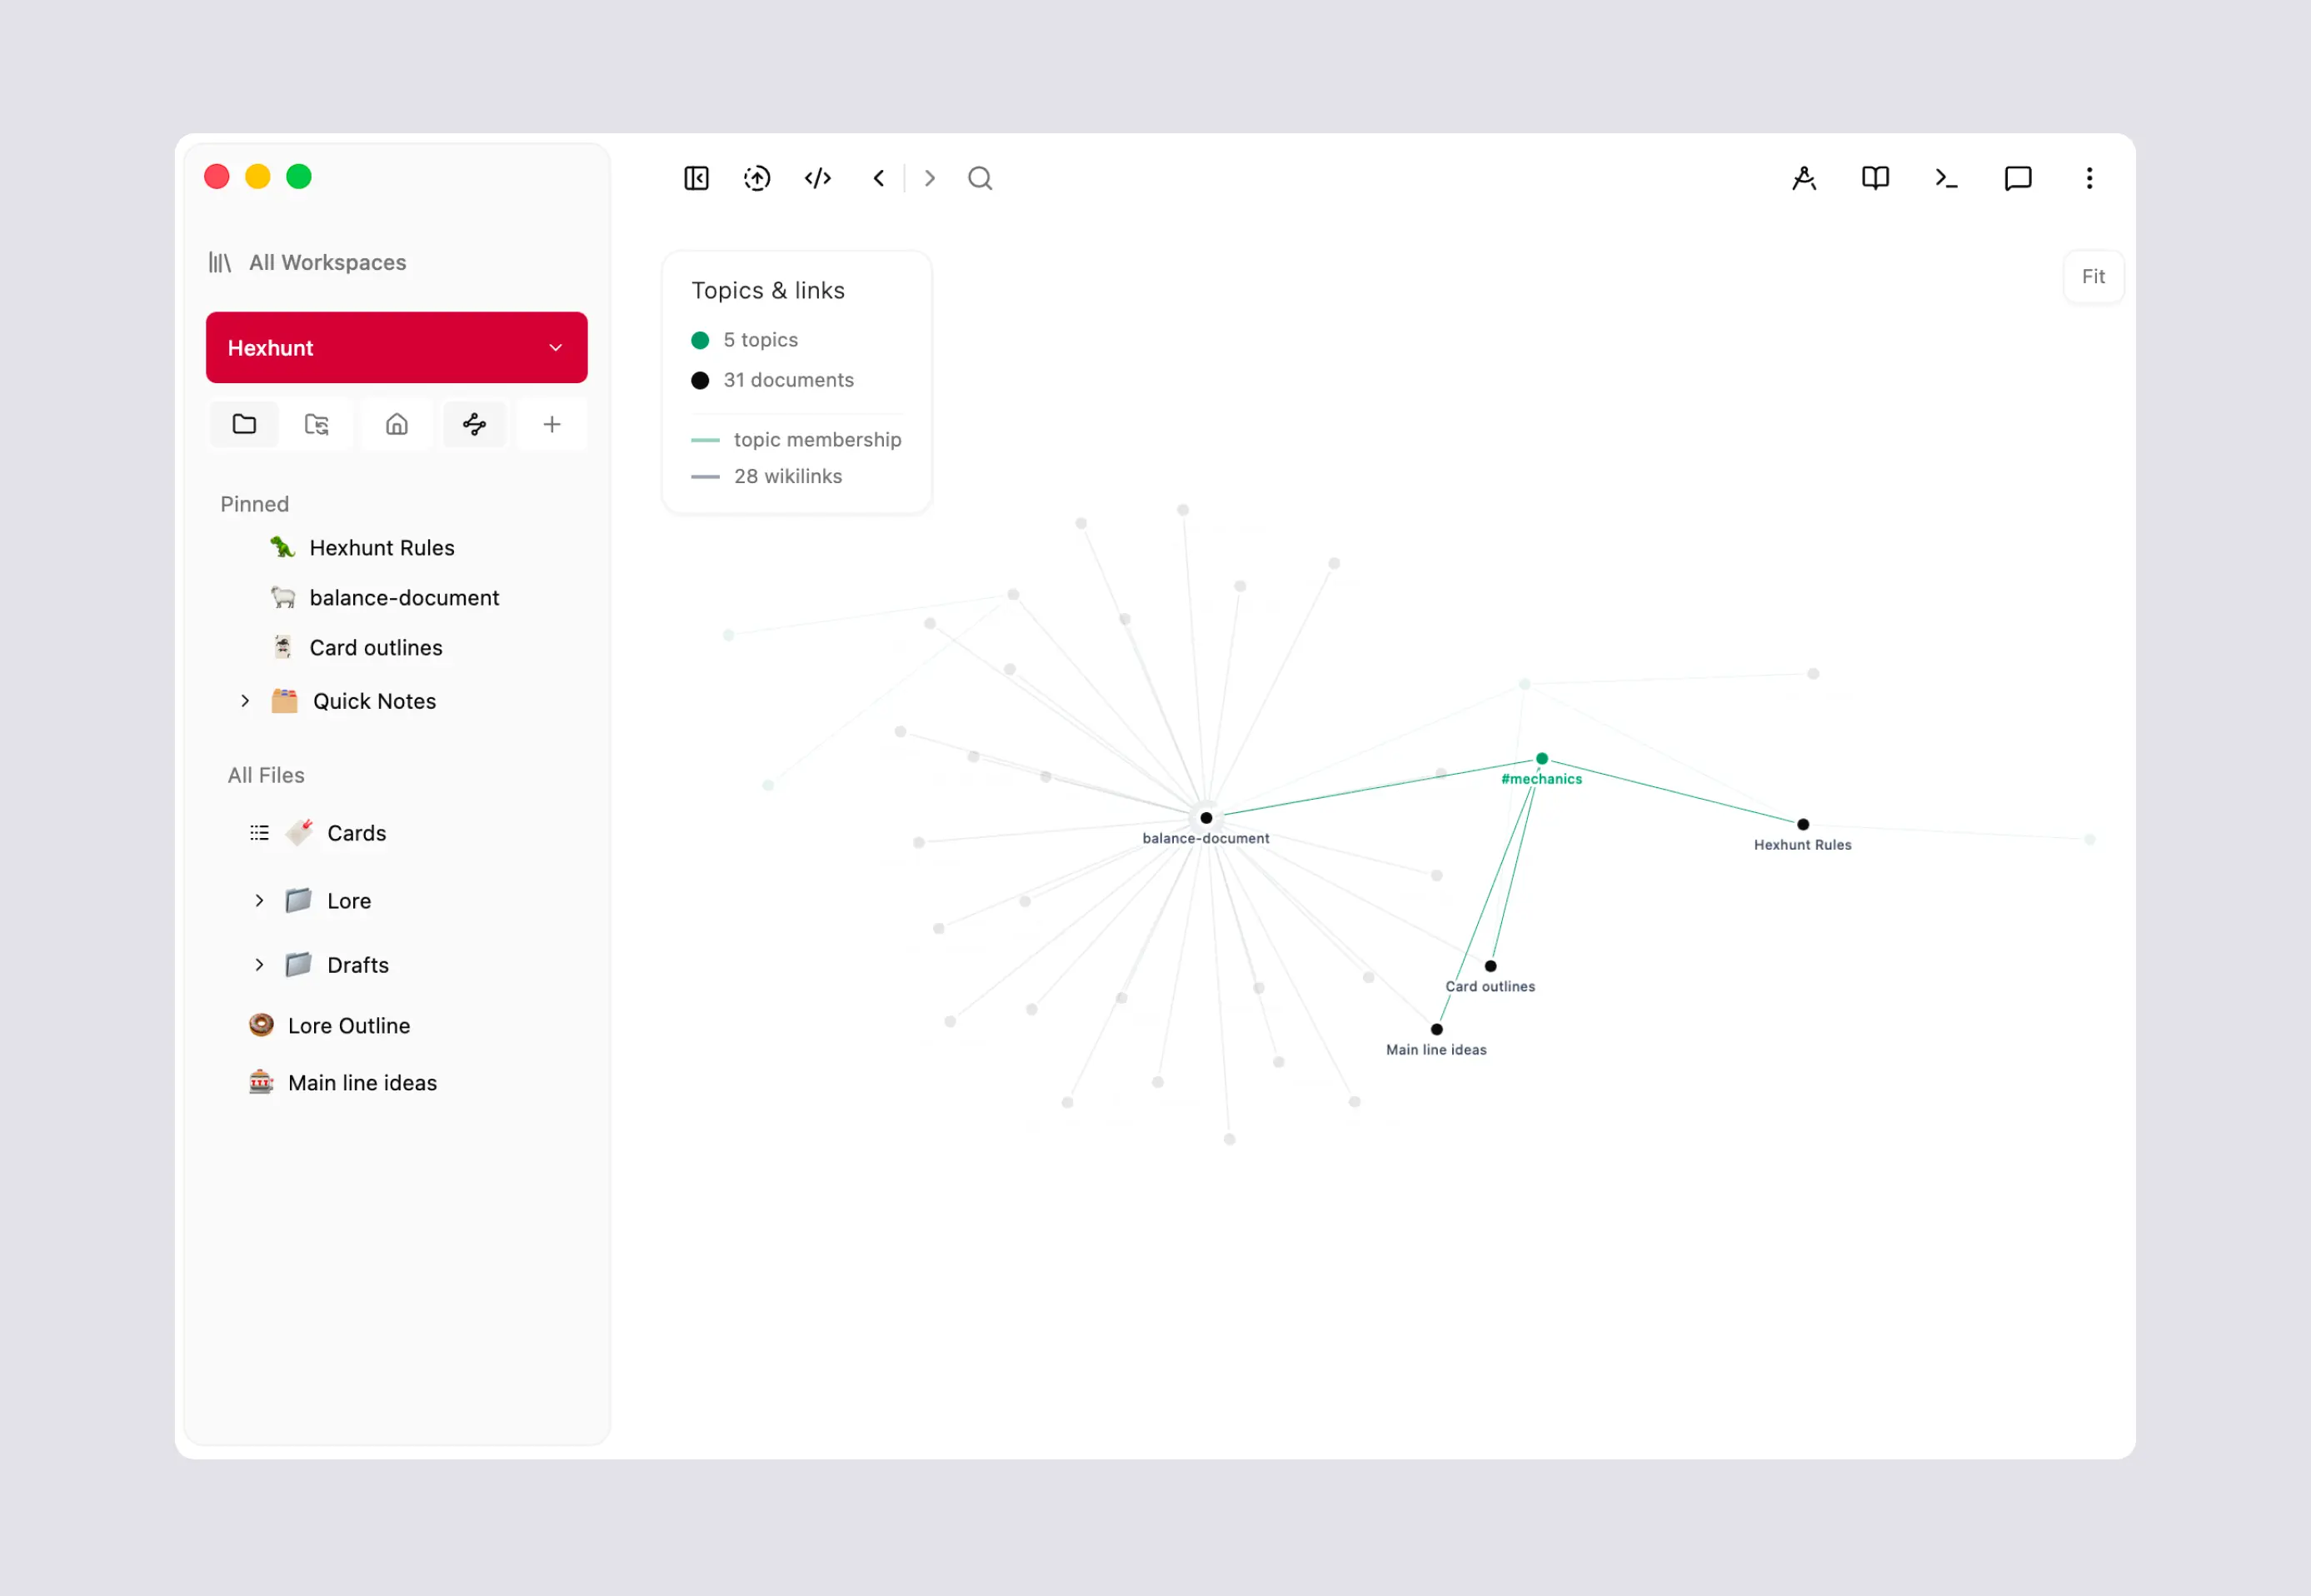
Task: Click the 'Topics & links' heading
Action: (x=768, y=290)
